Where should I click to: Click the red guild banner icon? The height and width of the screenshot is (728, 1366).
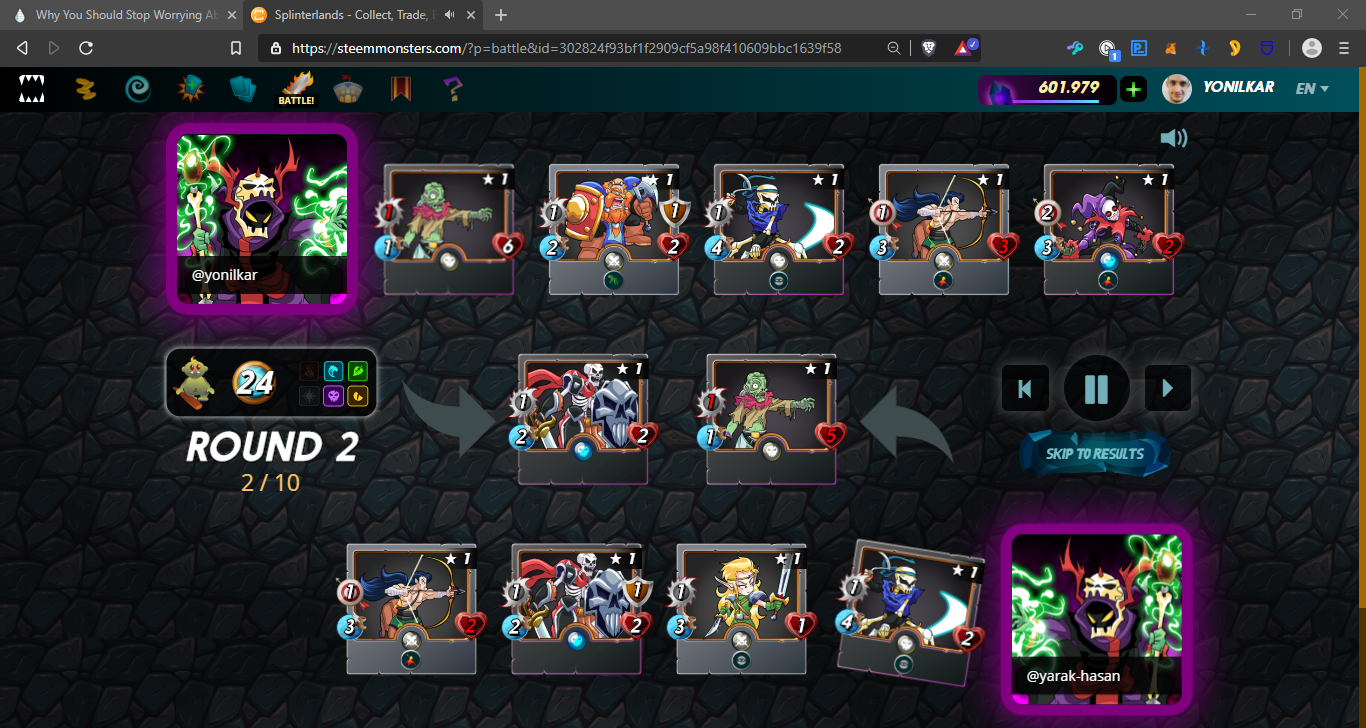[x=401, y=90]
